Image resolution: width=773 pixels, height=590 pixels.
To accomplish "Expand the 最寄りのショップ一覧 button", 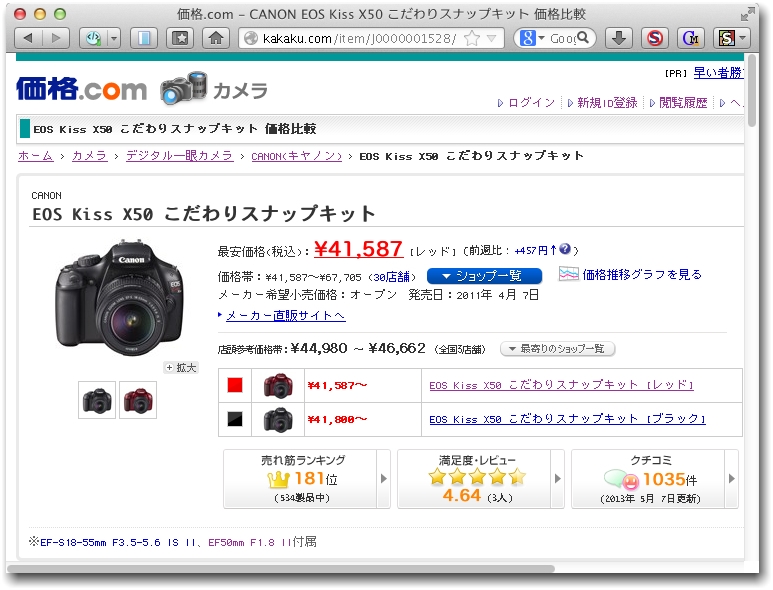I will coord(557,349).
